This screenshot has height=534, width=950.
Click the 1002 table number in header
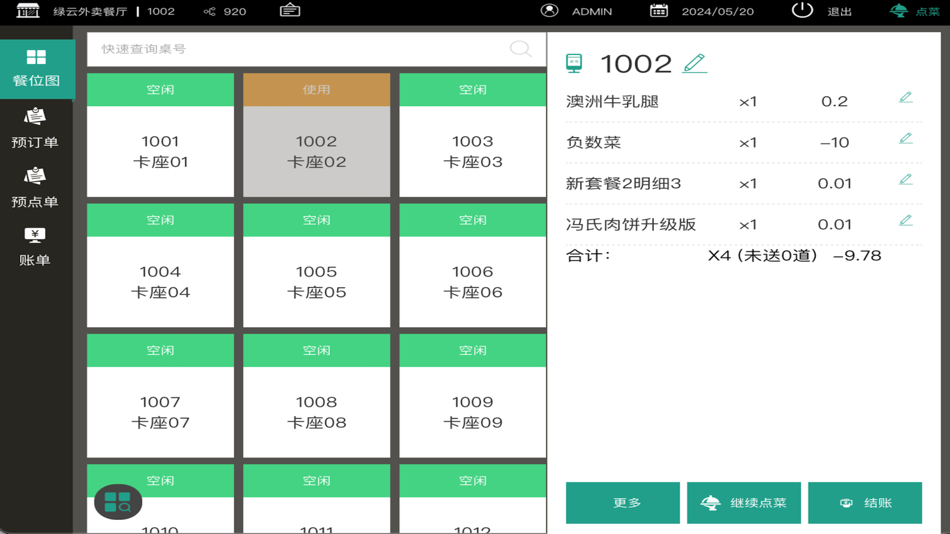tap(161, 12)
